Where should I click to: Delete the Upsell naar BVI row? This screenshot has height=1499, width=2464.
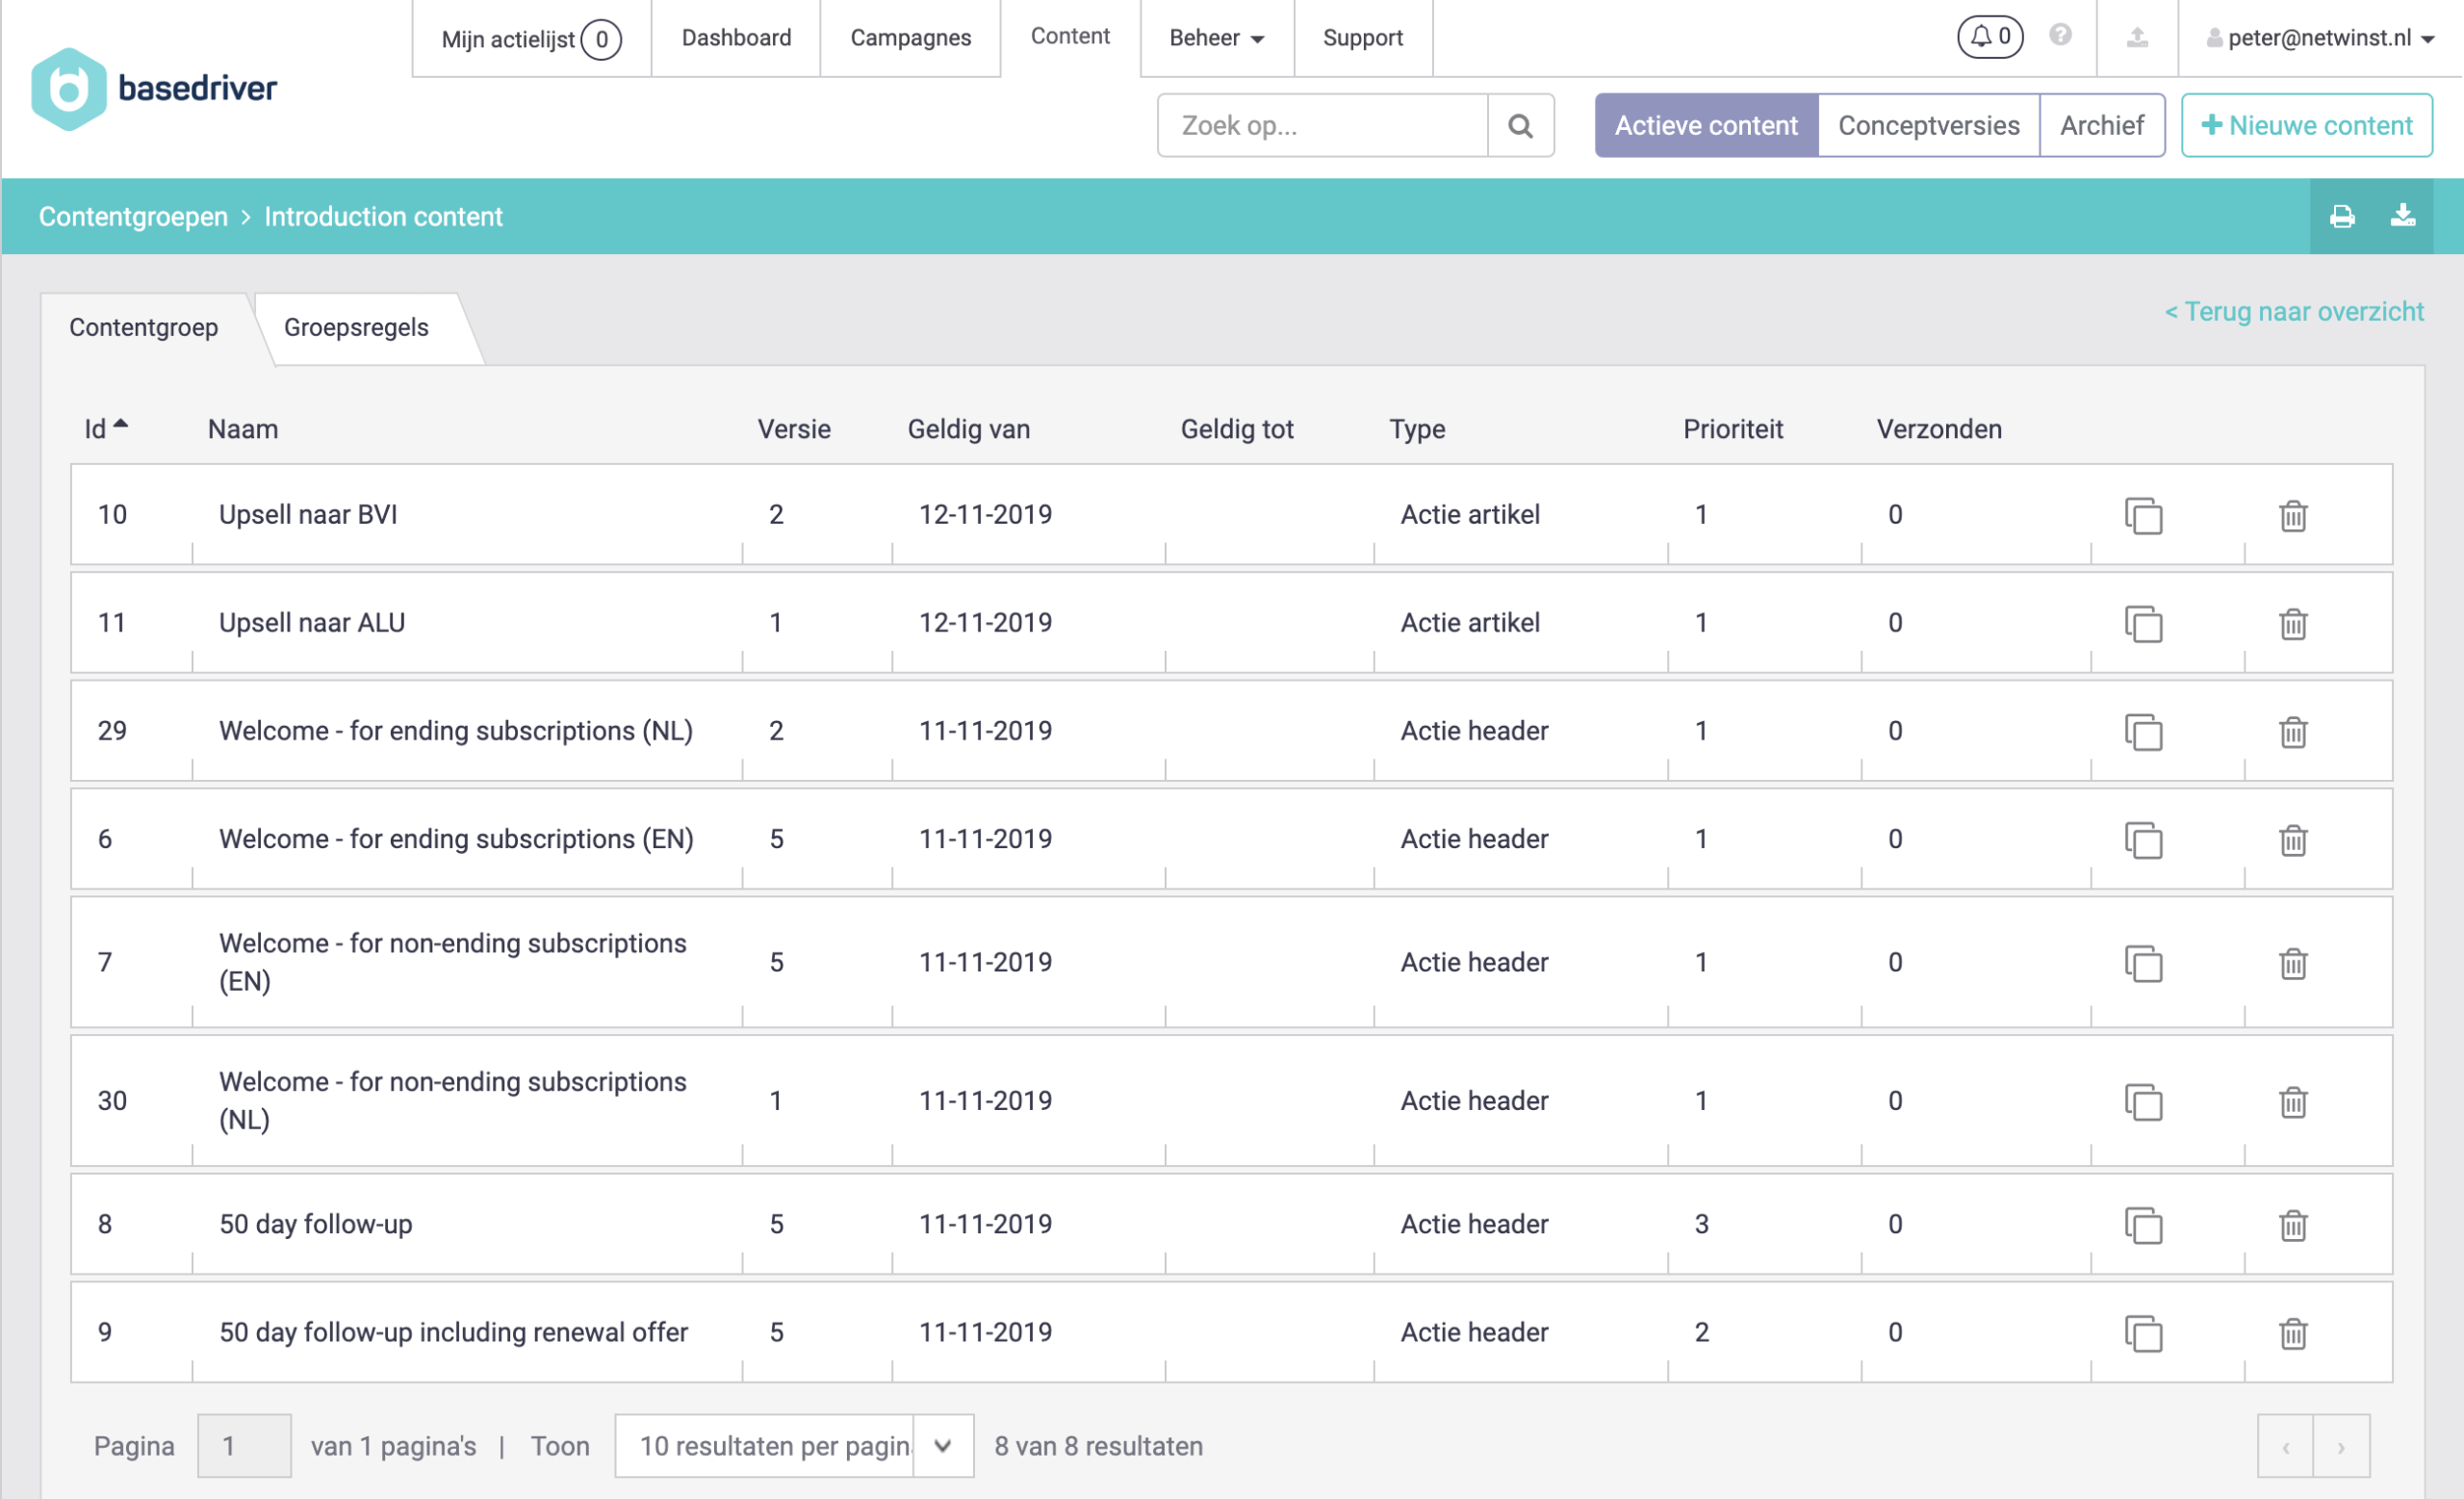[x=2293, y=516]
